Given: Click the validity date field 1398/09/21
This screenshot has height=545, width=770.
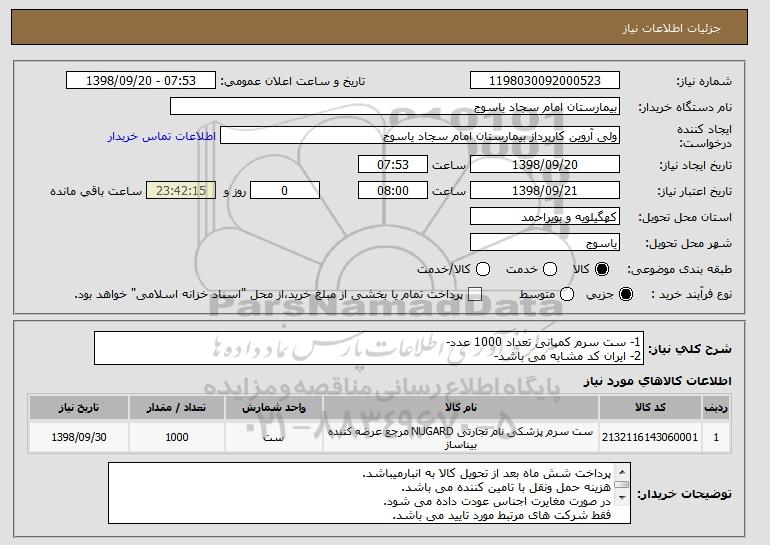Looking at the screenshot, I should [x=545, y=191].
